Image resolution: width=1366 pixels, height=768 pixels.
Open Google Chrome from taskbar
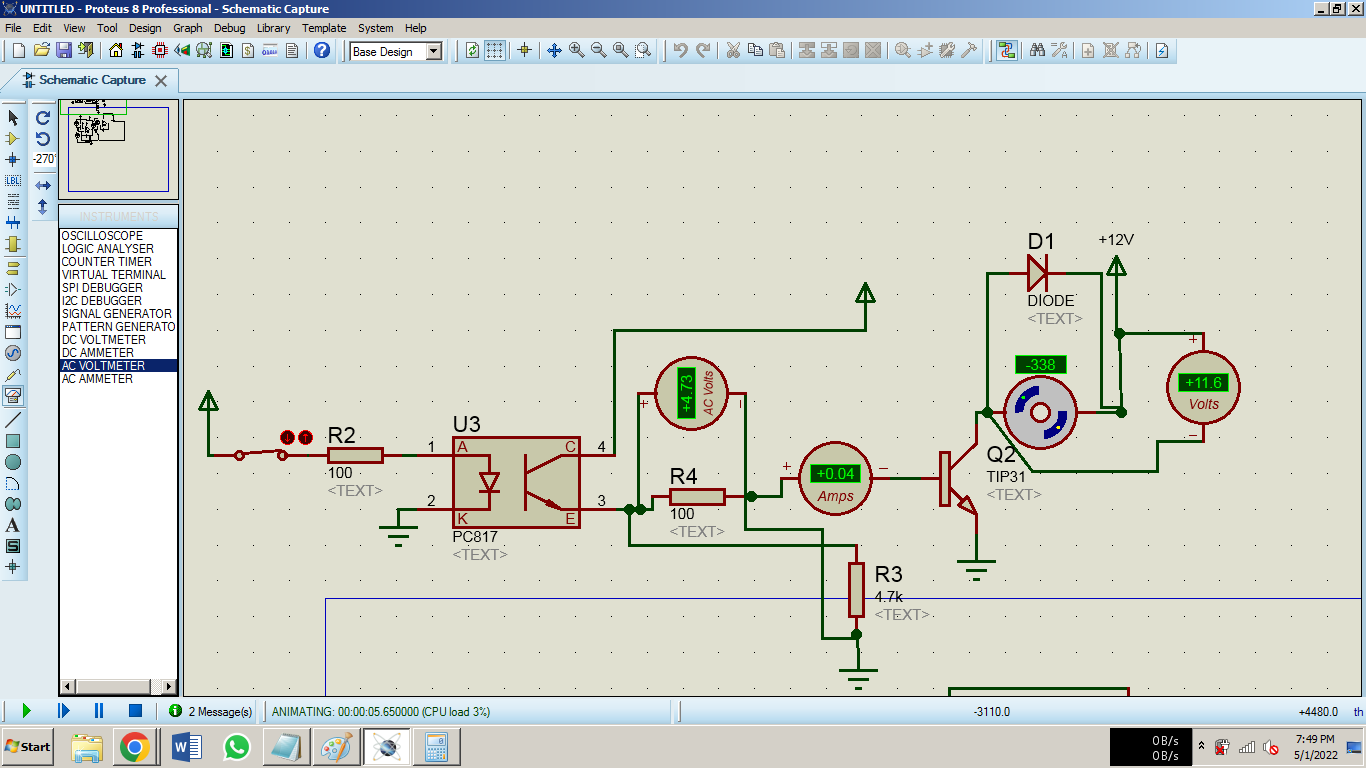[x=134, y=747]
